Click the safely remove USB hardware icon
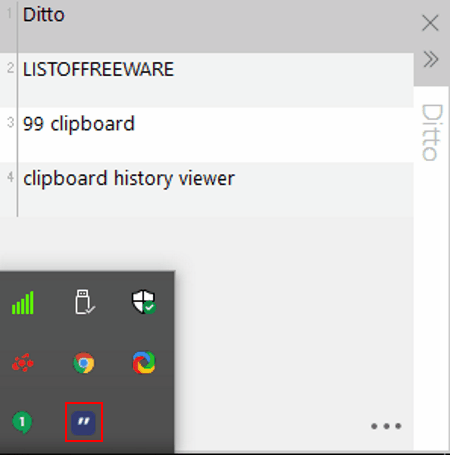Screen dimensions: 450x455 point(85,302)
